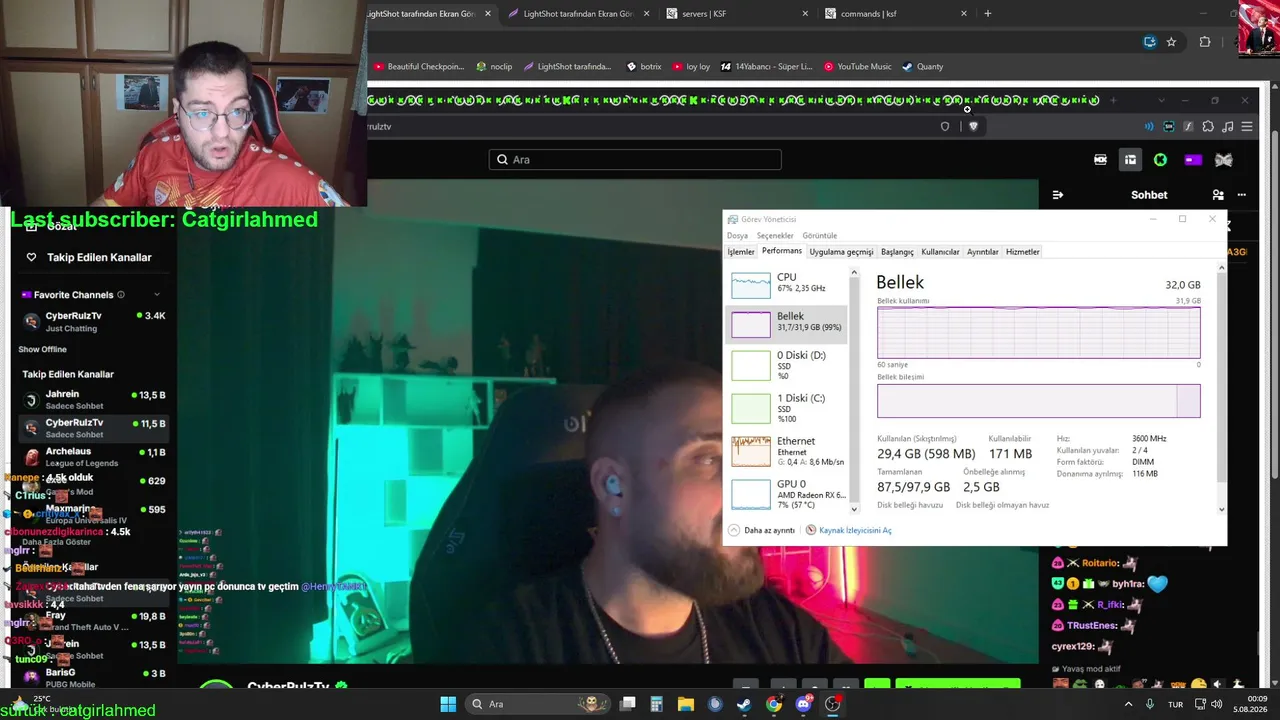
Task: Open Task View from the taskbar
Action: (x=628, y=704)
